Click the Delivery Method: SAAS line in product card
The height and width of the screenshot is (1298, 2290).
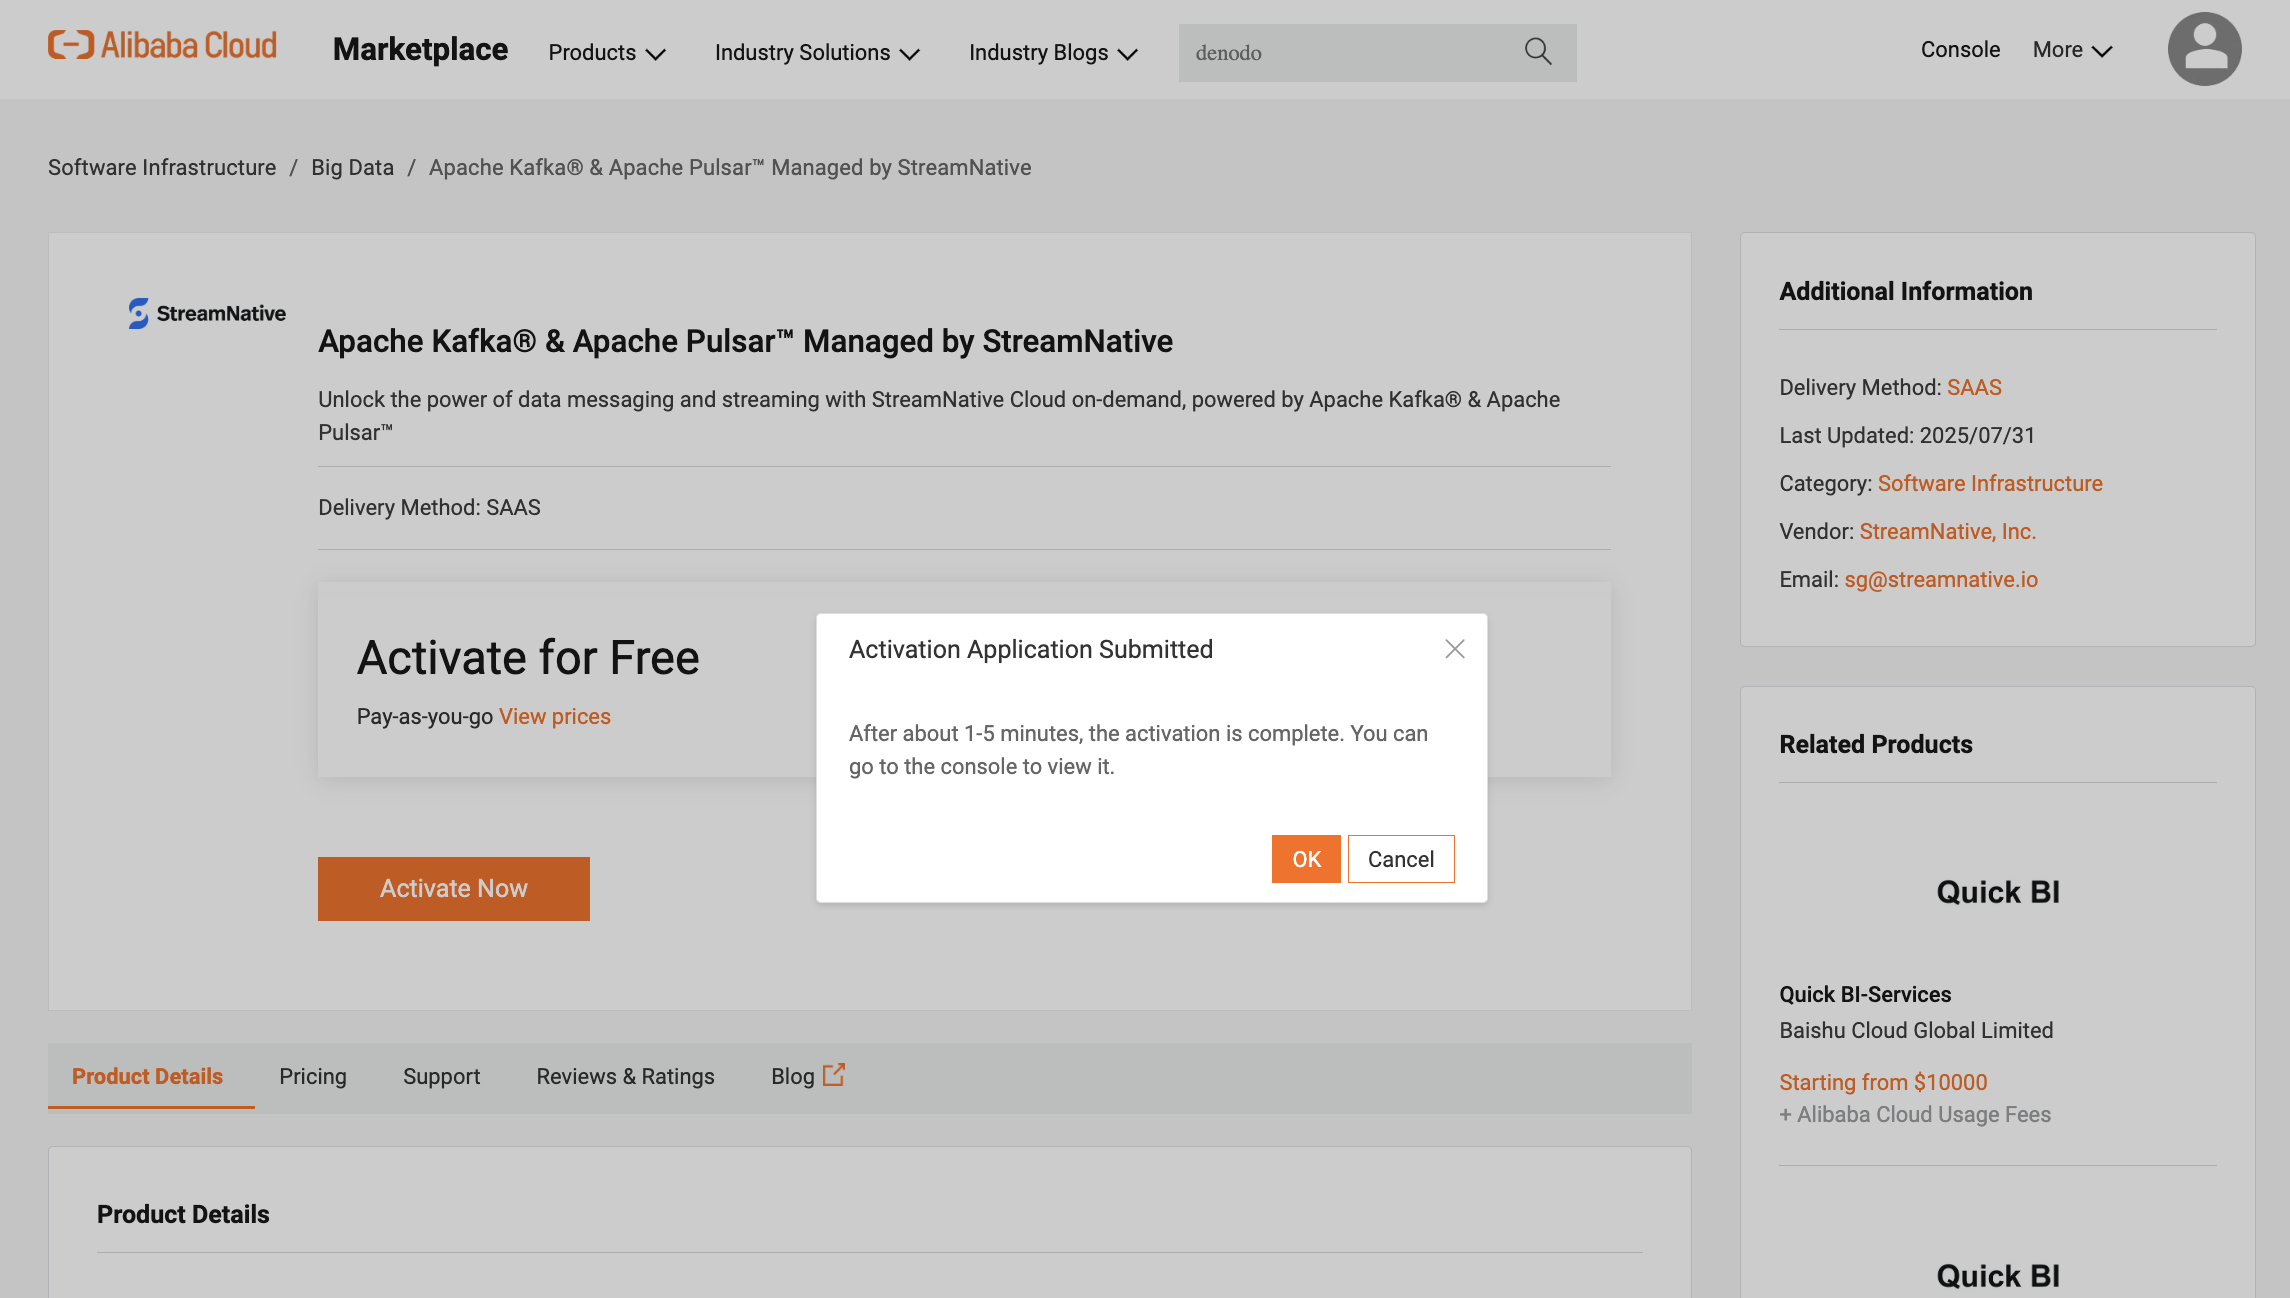pyautogui.click(x=429, y=507)
